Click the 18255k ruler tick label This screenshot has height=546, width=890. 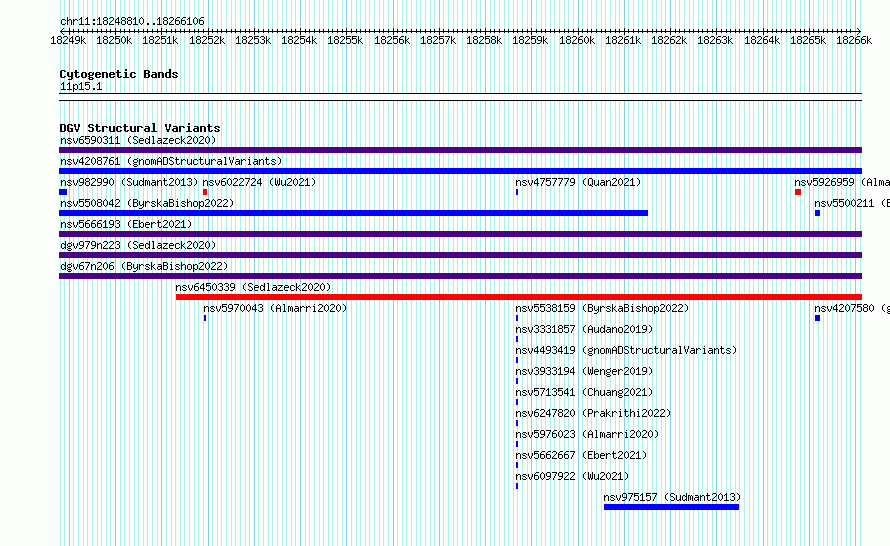pos(345,40)
